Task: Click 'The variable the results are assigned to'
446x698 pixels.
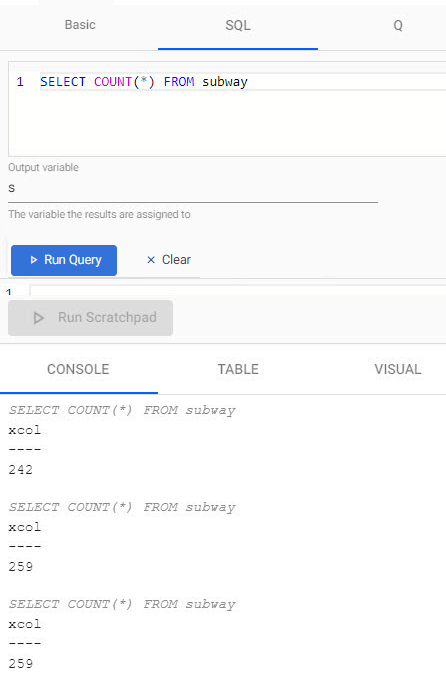Action: (99, 215)
